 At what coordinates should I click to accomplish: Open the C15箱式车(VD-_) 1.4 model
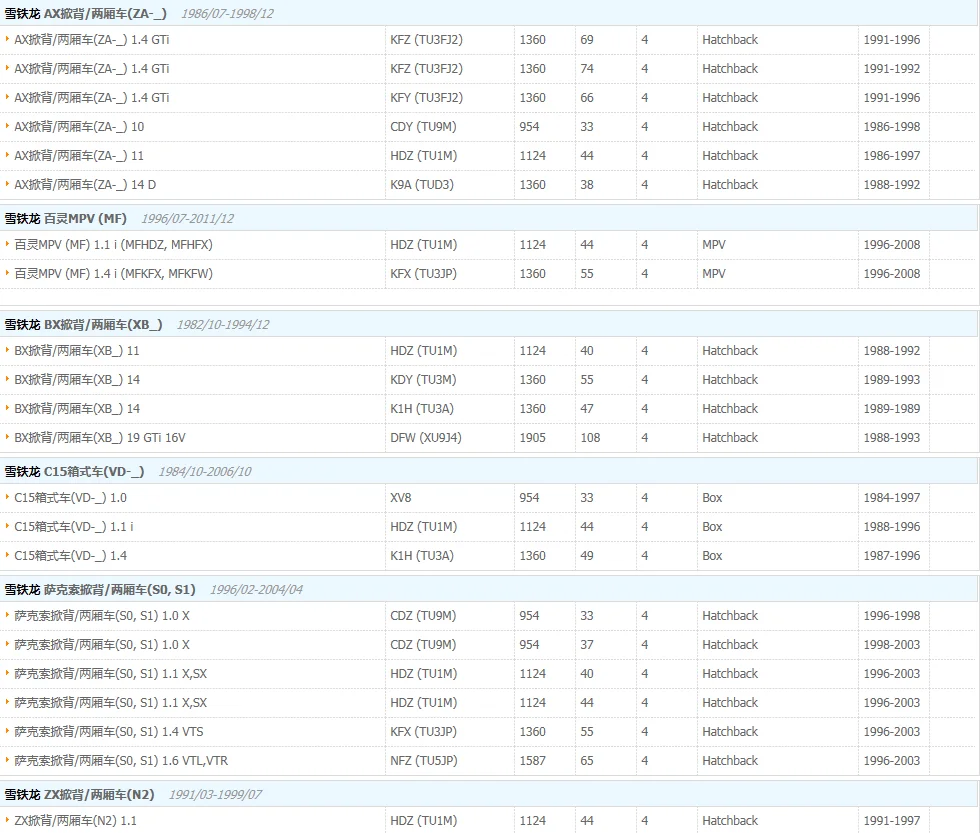(x=71, y=556)
